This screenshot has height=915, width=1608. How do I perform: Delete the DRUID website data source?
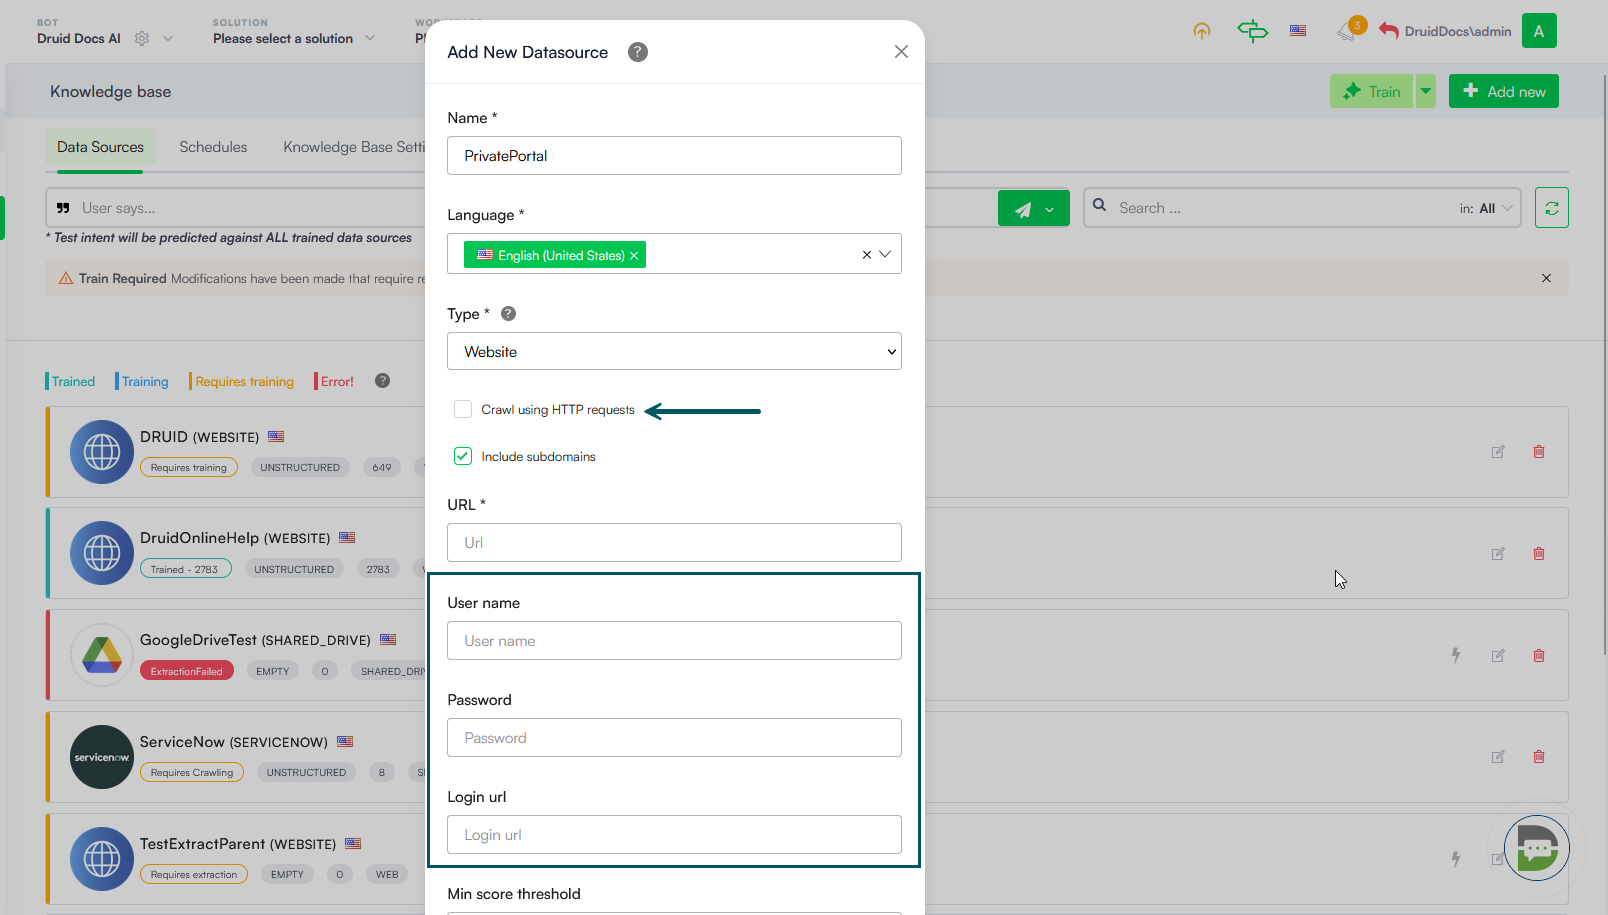click(1538, 452)
